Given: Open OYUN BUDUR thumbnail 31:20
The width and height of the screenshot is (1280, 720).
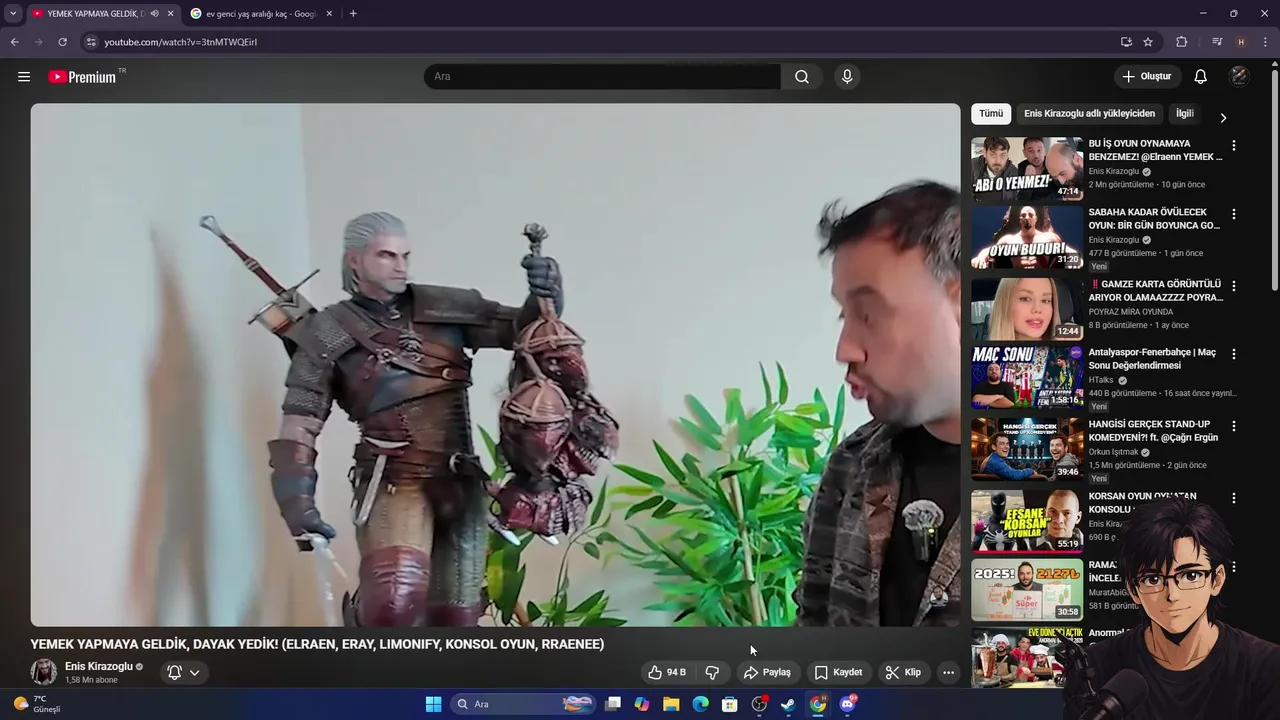Looking at the screenshot, I should tap(1027, 237).
